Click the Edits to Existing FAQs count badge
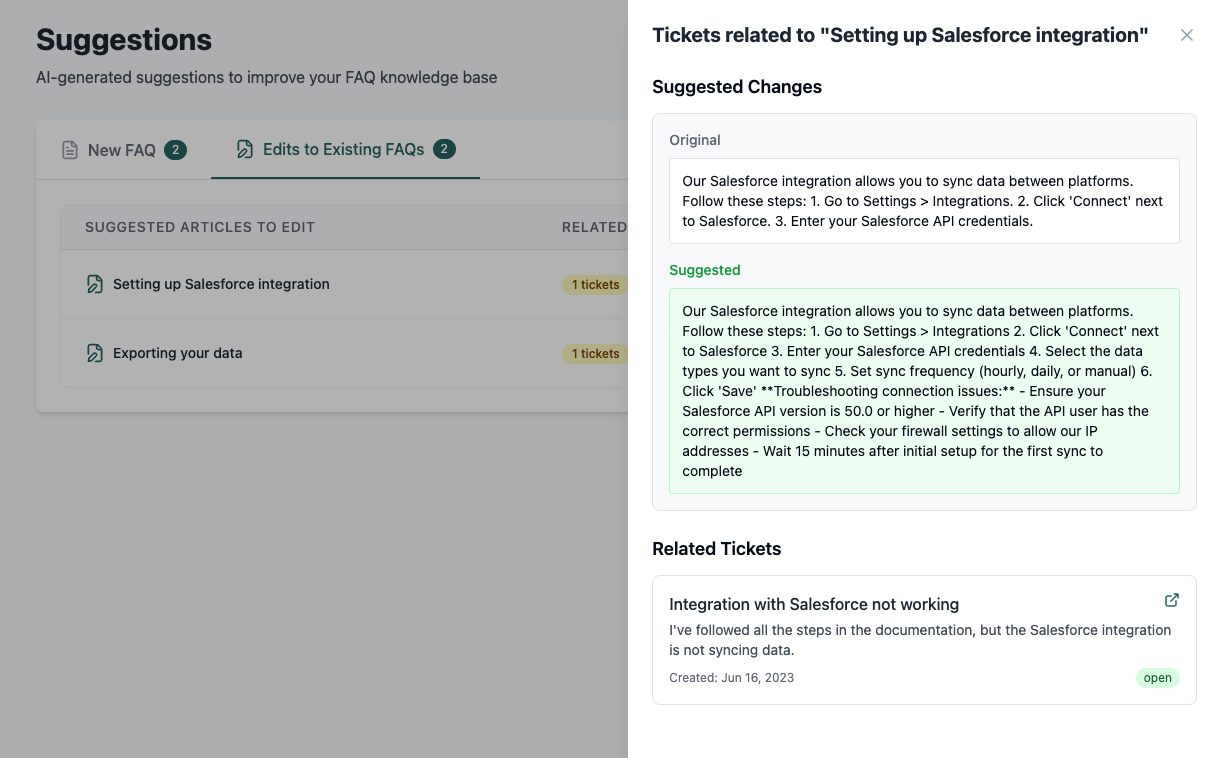This screenshot has width=1211, height=758. coord(444,150)
